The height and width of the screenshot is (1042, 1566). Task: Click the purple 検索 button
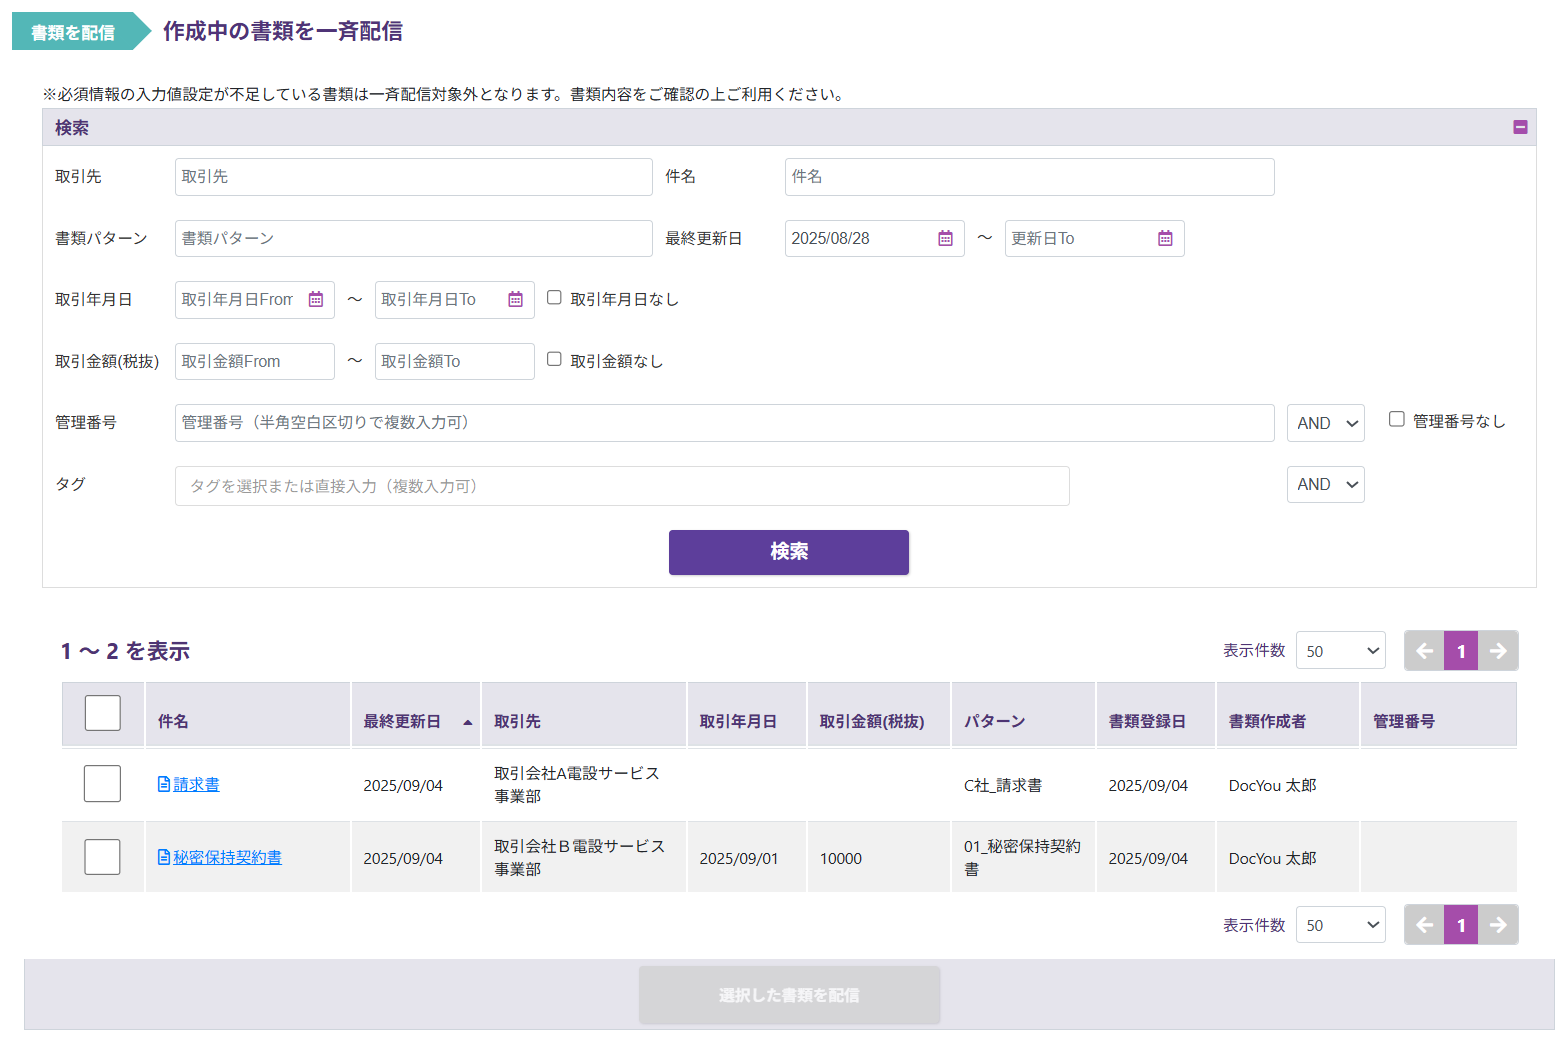789,552
